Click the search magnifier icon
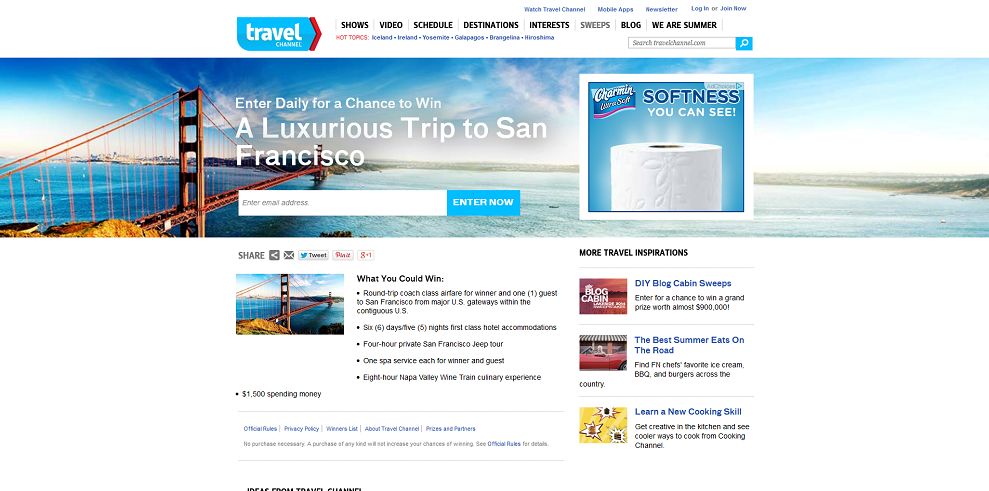The image size is (989, 491). pos(744,43)
